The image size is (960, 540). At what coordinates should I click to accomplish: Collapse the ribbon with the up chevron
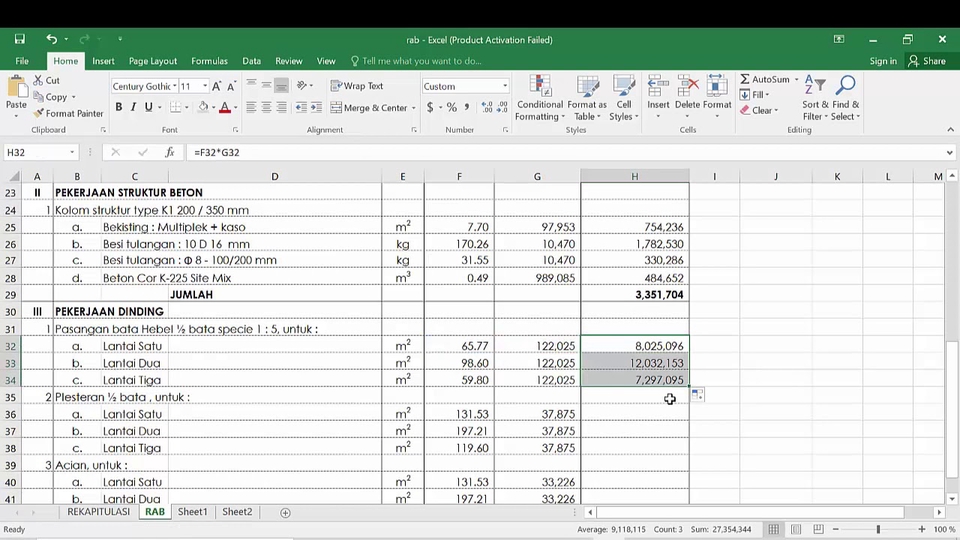pyautogui.click(x=950, y=130)
